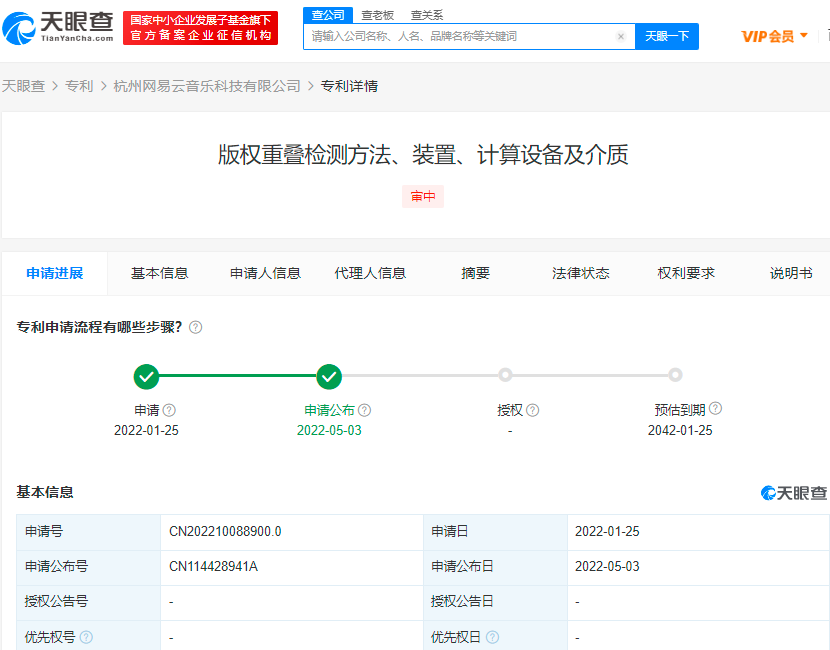The height and width of the screenshot is (650, 830).
Task: Select the 预估到期 step marker
Action: tap(675, 375)
